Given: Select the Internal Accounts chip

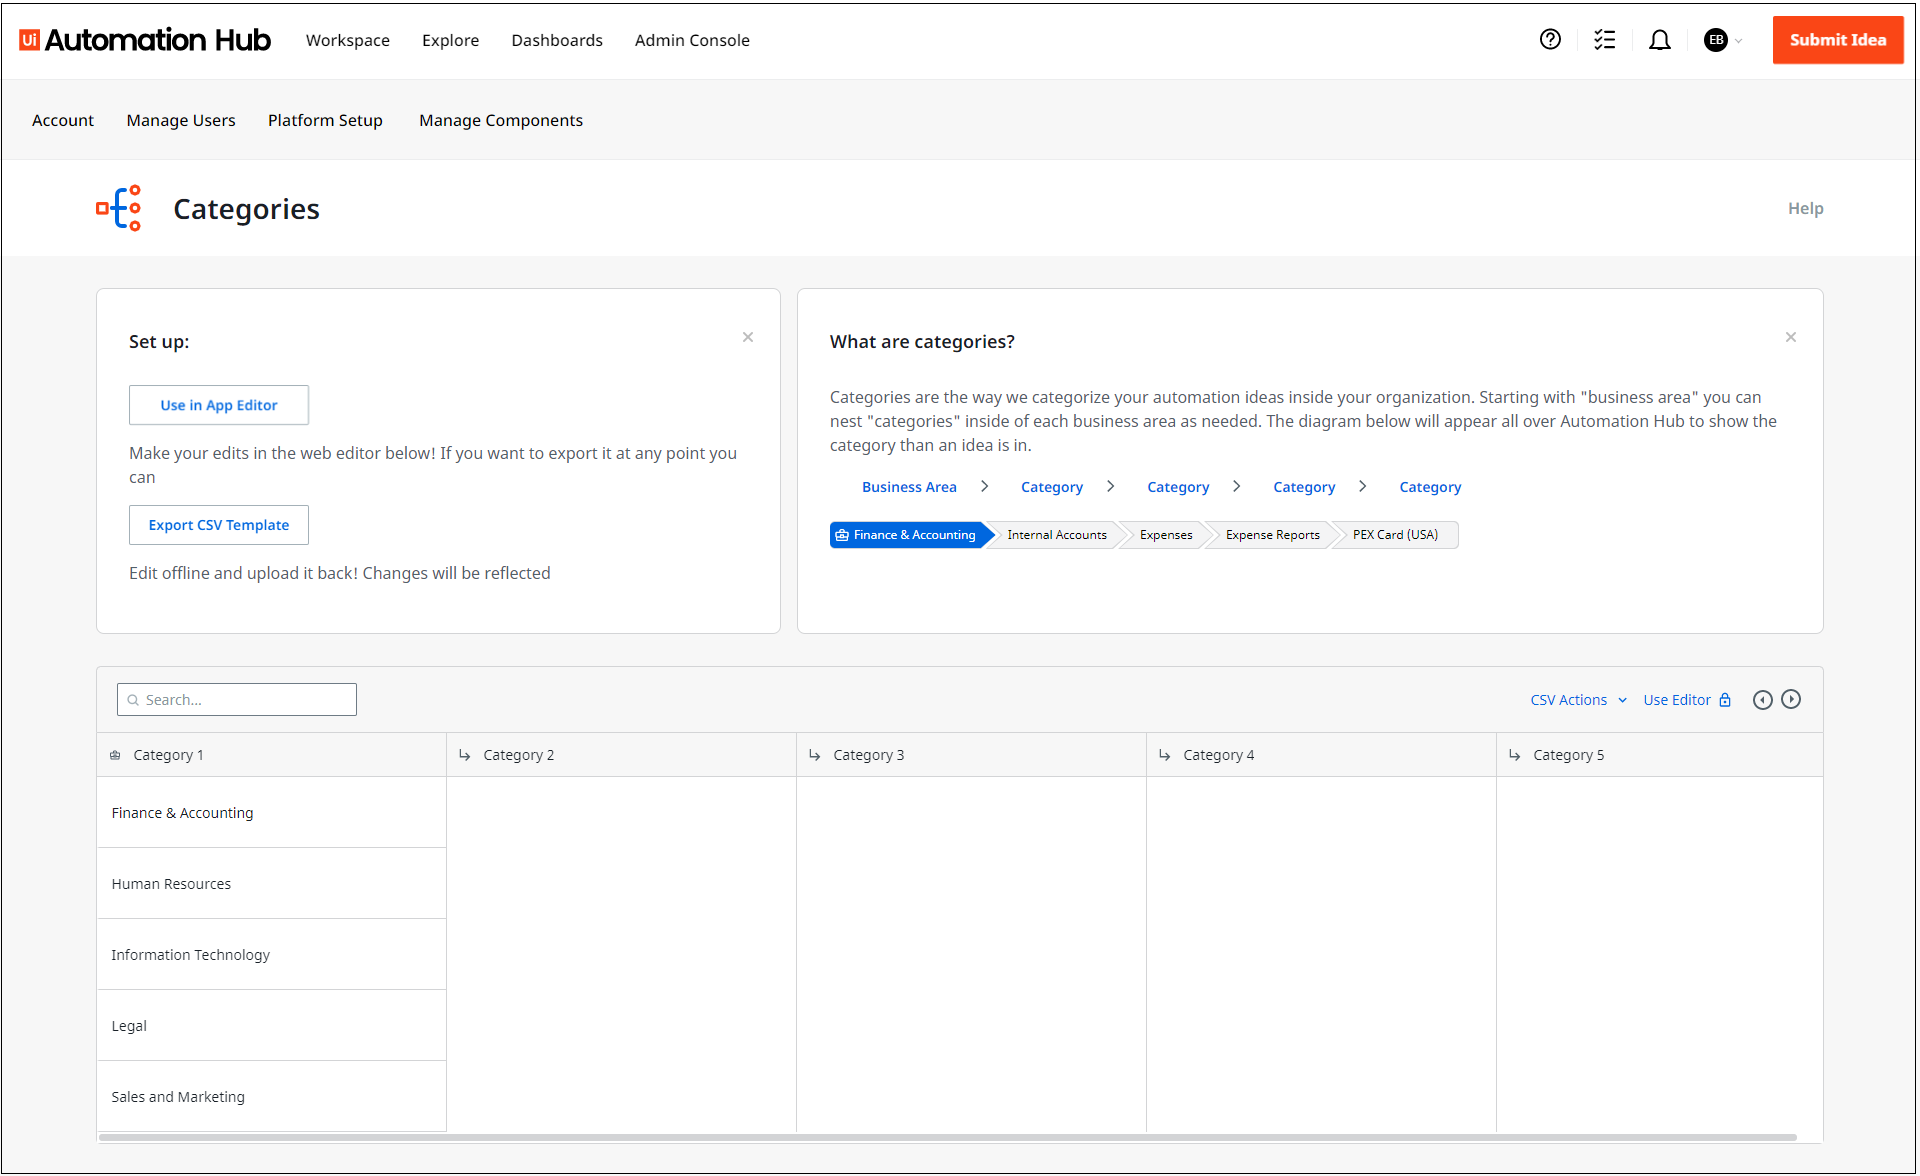Looking at the screenshot, I should (1057, 535).
